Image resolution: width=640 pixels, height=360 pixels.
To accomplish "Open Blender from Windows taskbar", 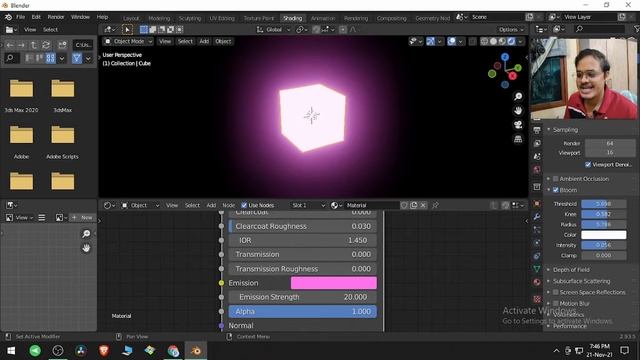I will coord(196,351).
